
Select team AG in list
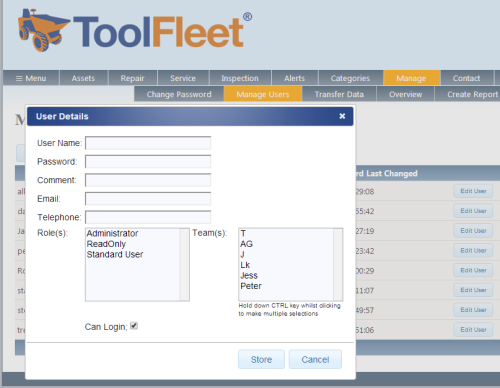point(246,244)
